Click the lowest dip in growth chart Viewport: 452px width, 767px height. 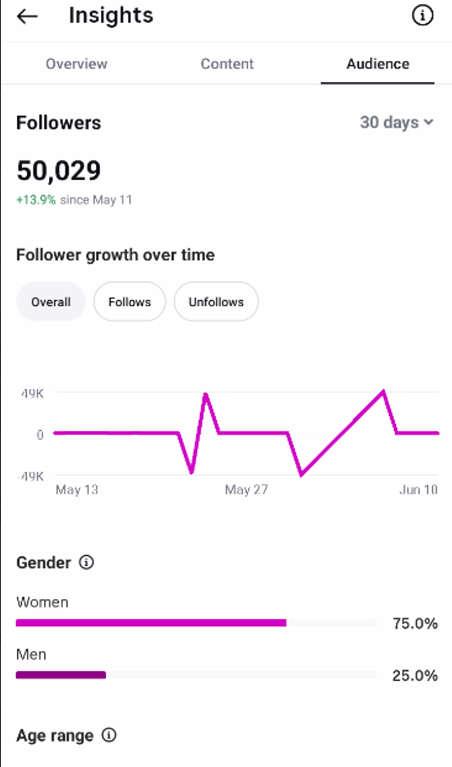[x=301, y=474]
